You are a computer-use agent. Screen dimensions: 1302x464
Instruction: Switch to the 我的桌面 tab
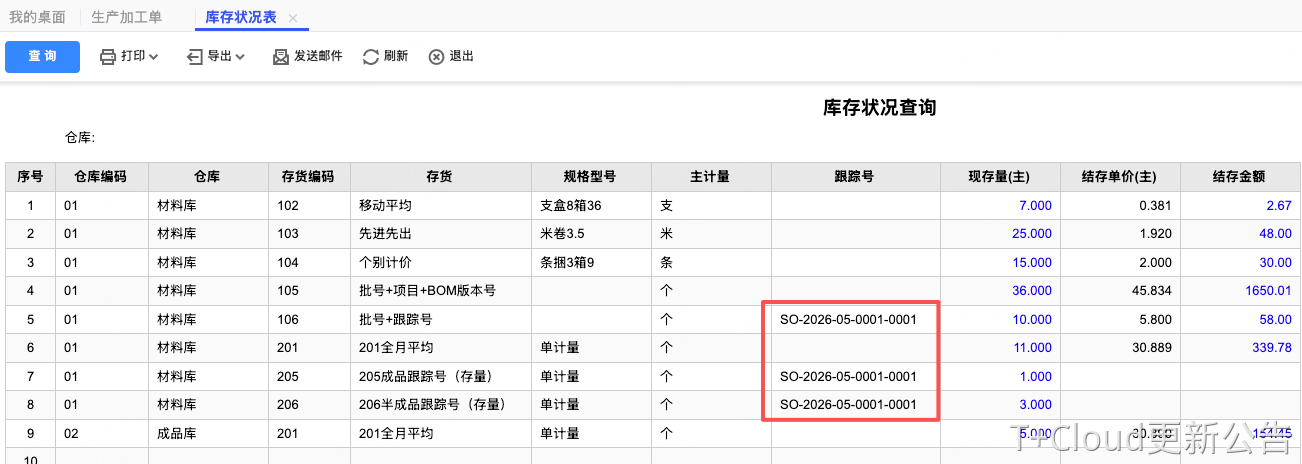coord(38,17)
